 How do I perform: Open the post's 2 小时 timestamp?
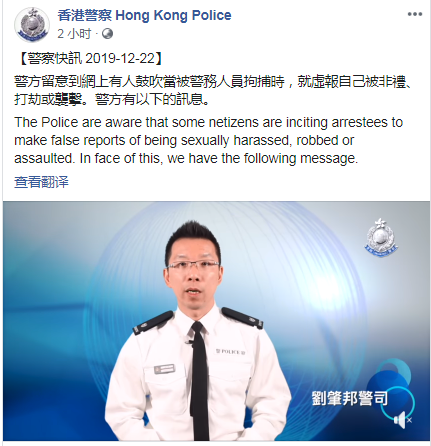tap(74, 34)
